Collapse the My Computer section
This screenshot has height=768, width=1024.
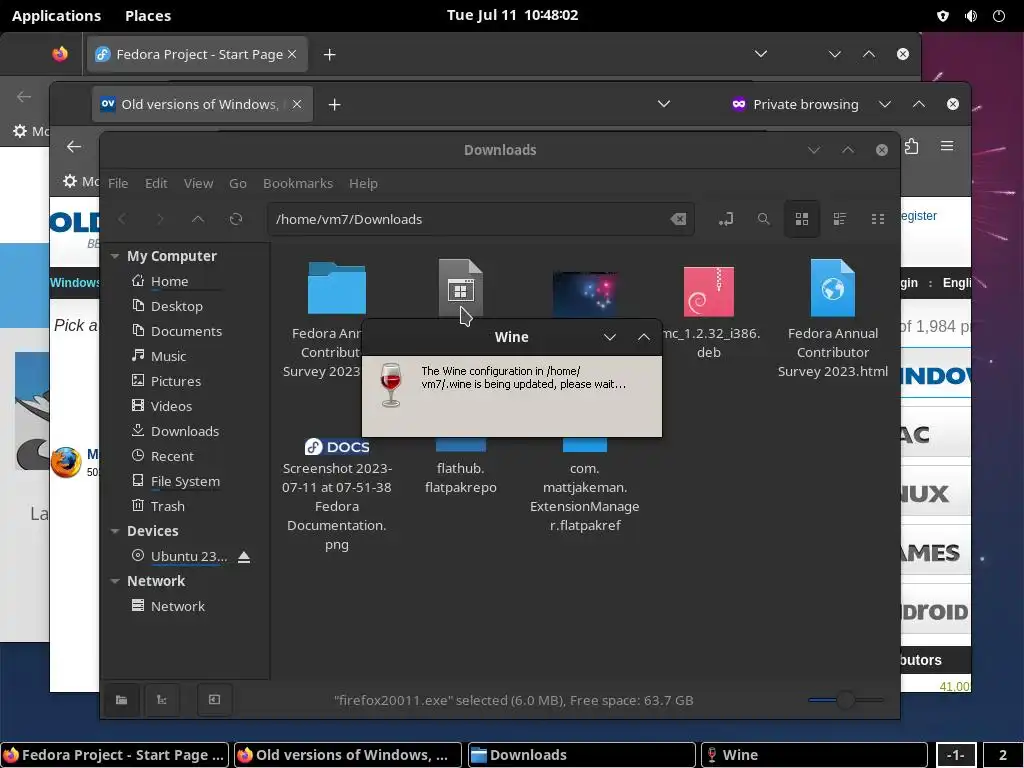tap(115, 256)
